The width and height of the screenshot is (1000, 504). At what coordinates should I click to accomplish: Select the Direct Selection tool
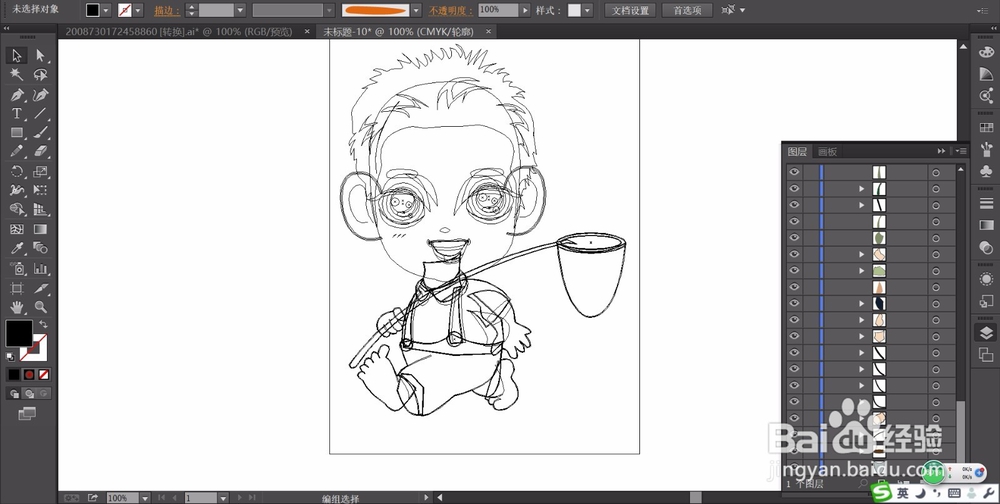40,56
